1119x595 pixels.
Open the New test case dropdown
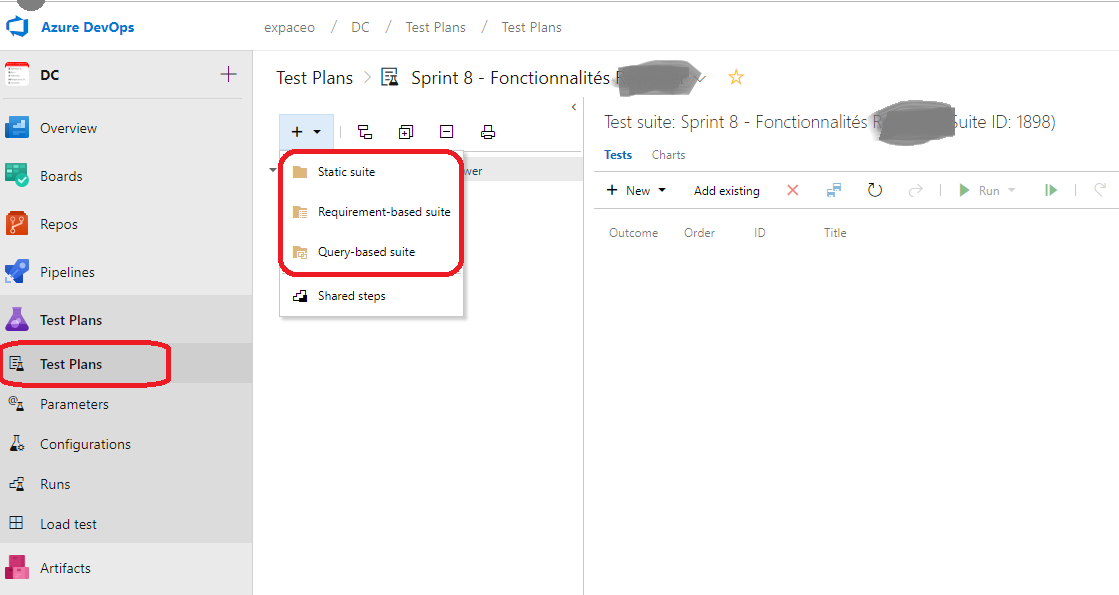[636, 190]
